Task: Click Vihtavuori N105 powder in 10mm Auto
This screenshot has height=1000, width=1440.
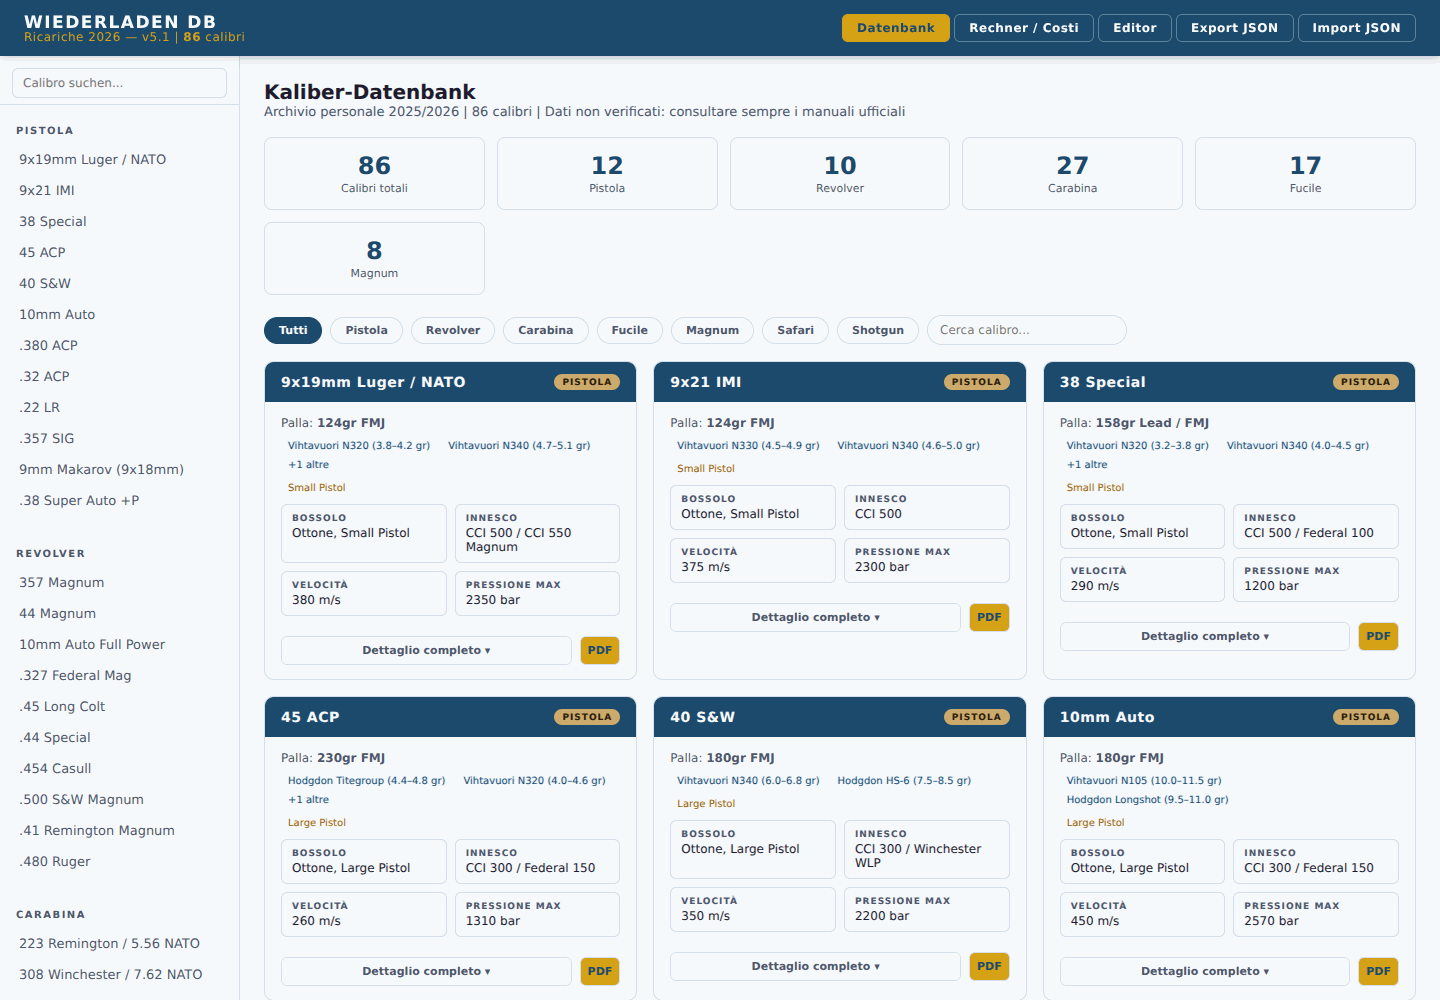Action: (1144, 781)
